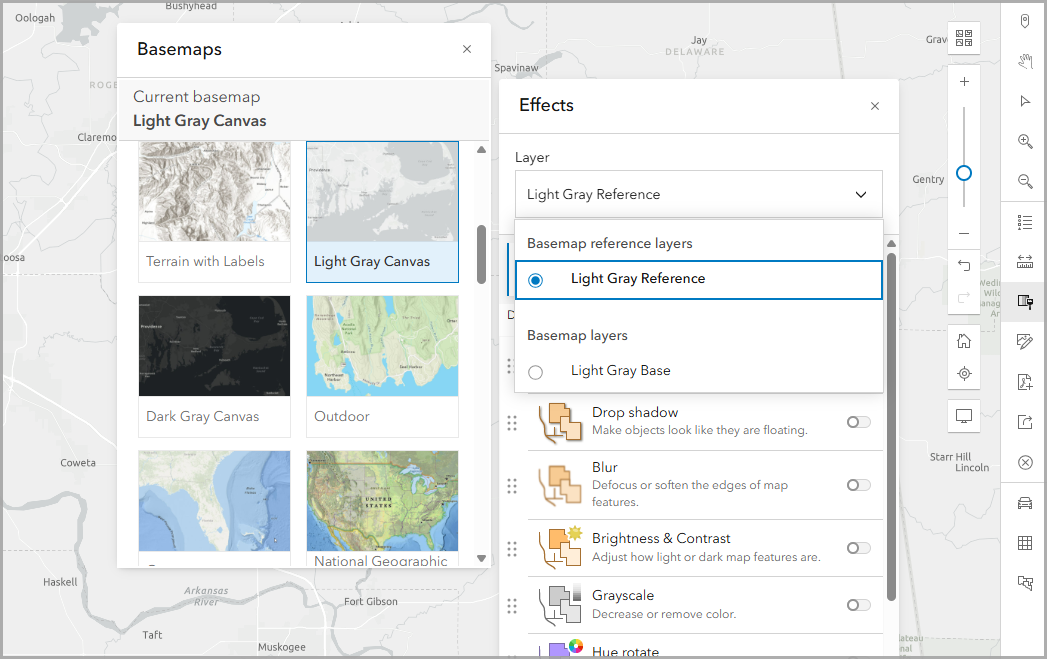The image size is (1047, 659).
Task: Enable the Brightness & Contrast effect
Action: pos(858,548)
